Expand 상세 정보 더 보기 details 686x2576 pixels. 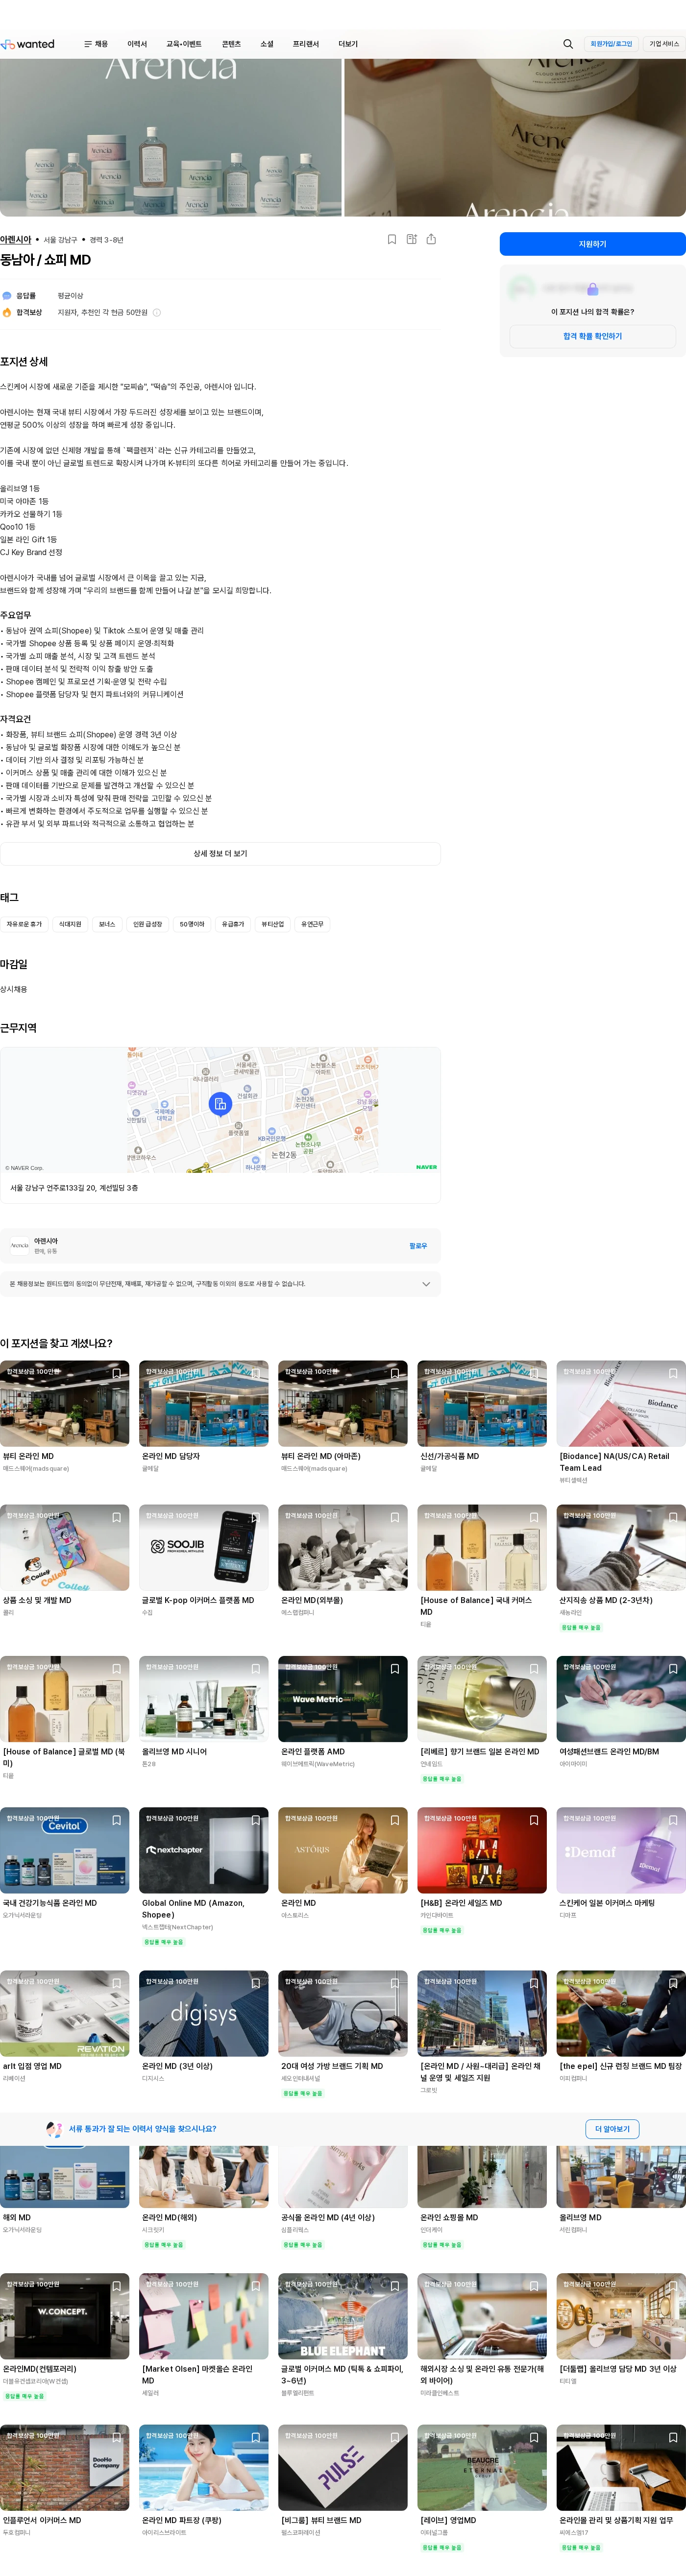click(x=220, y=854)
